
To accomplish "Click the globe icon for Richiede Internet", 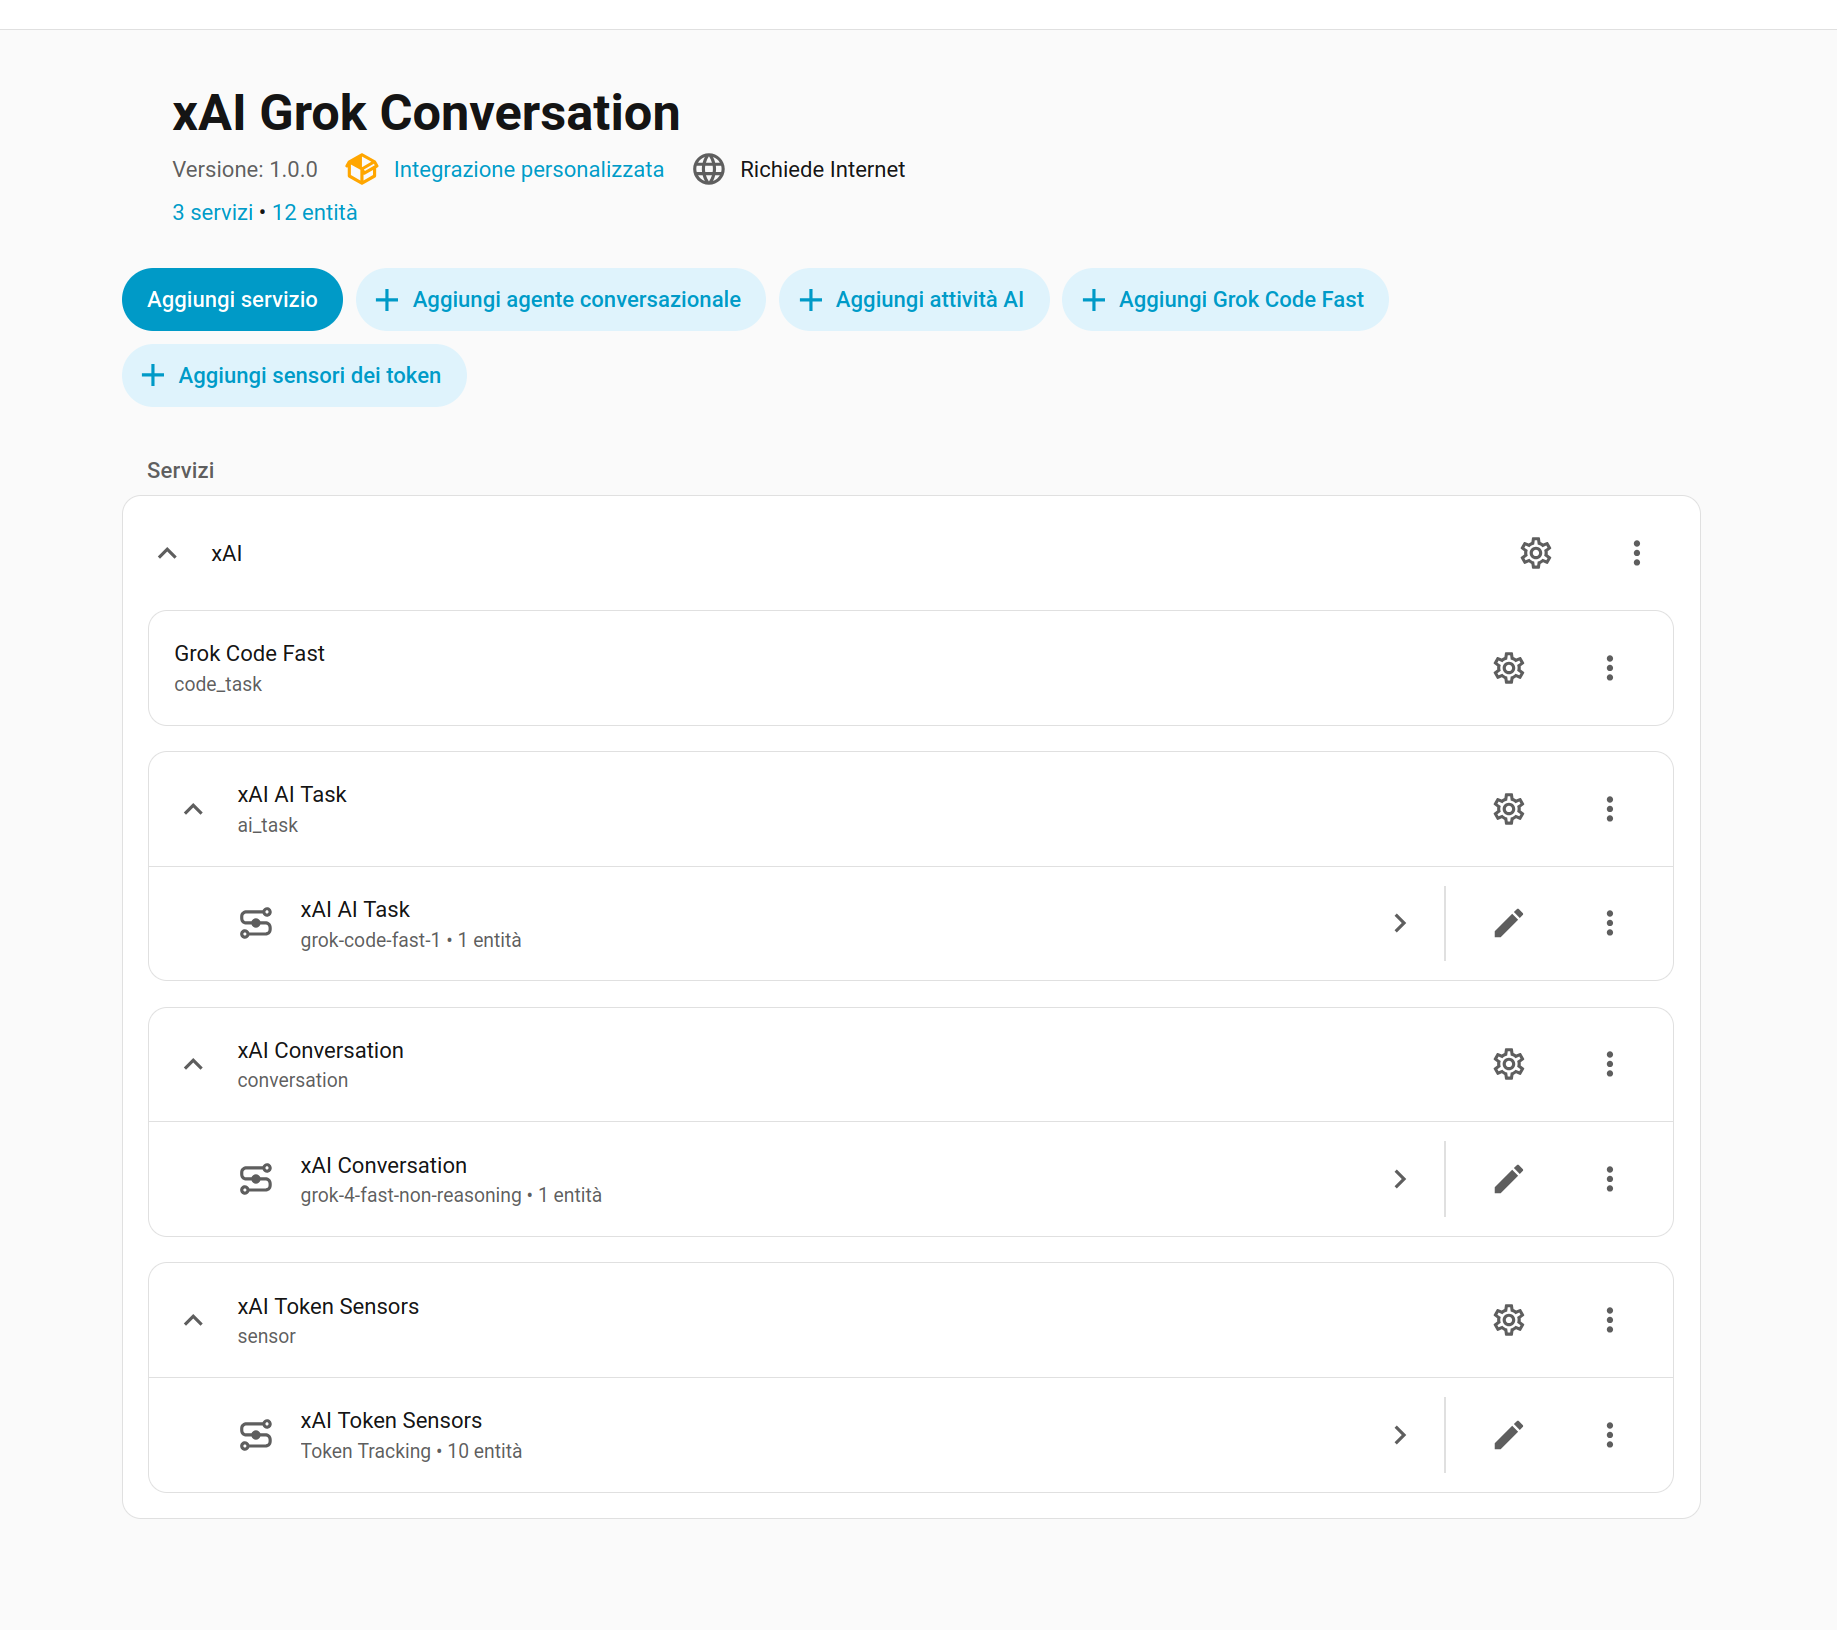I will (709, 169).
